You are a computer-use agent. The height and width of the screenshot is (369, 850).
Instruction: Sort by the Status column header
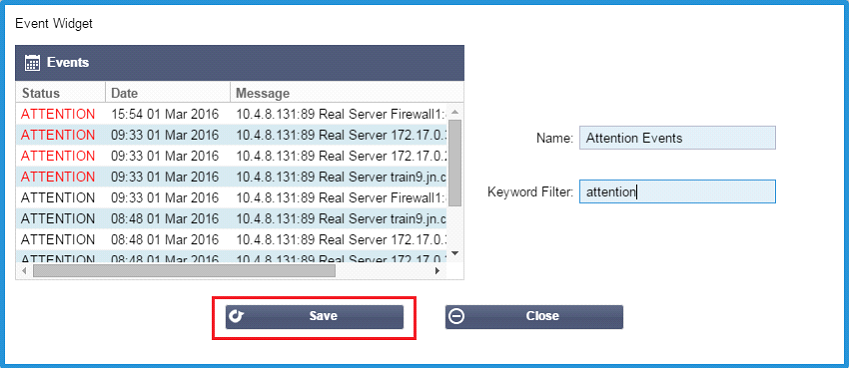coord(60,93)
